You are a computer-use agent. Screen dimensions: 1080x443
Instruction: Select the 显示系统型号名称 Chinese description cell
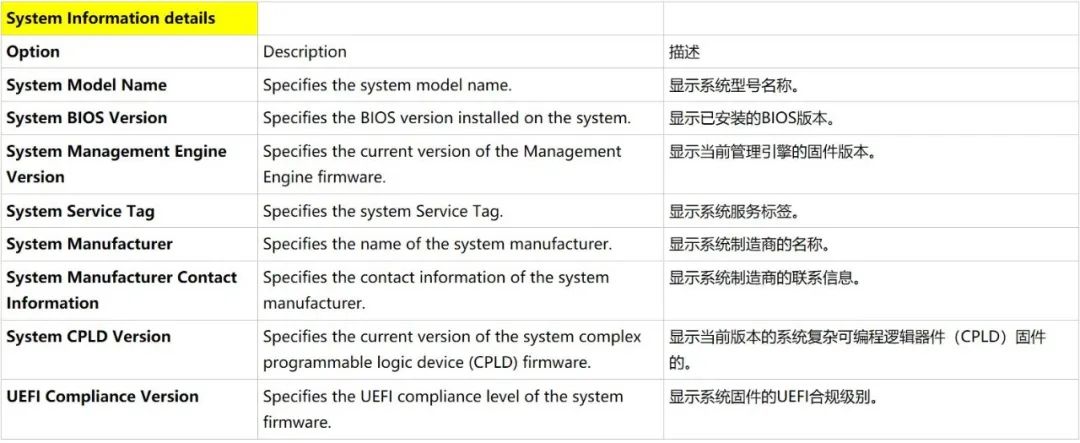pyautogui.click(x=871, y=85)
